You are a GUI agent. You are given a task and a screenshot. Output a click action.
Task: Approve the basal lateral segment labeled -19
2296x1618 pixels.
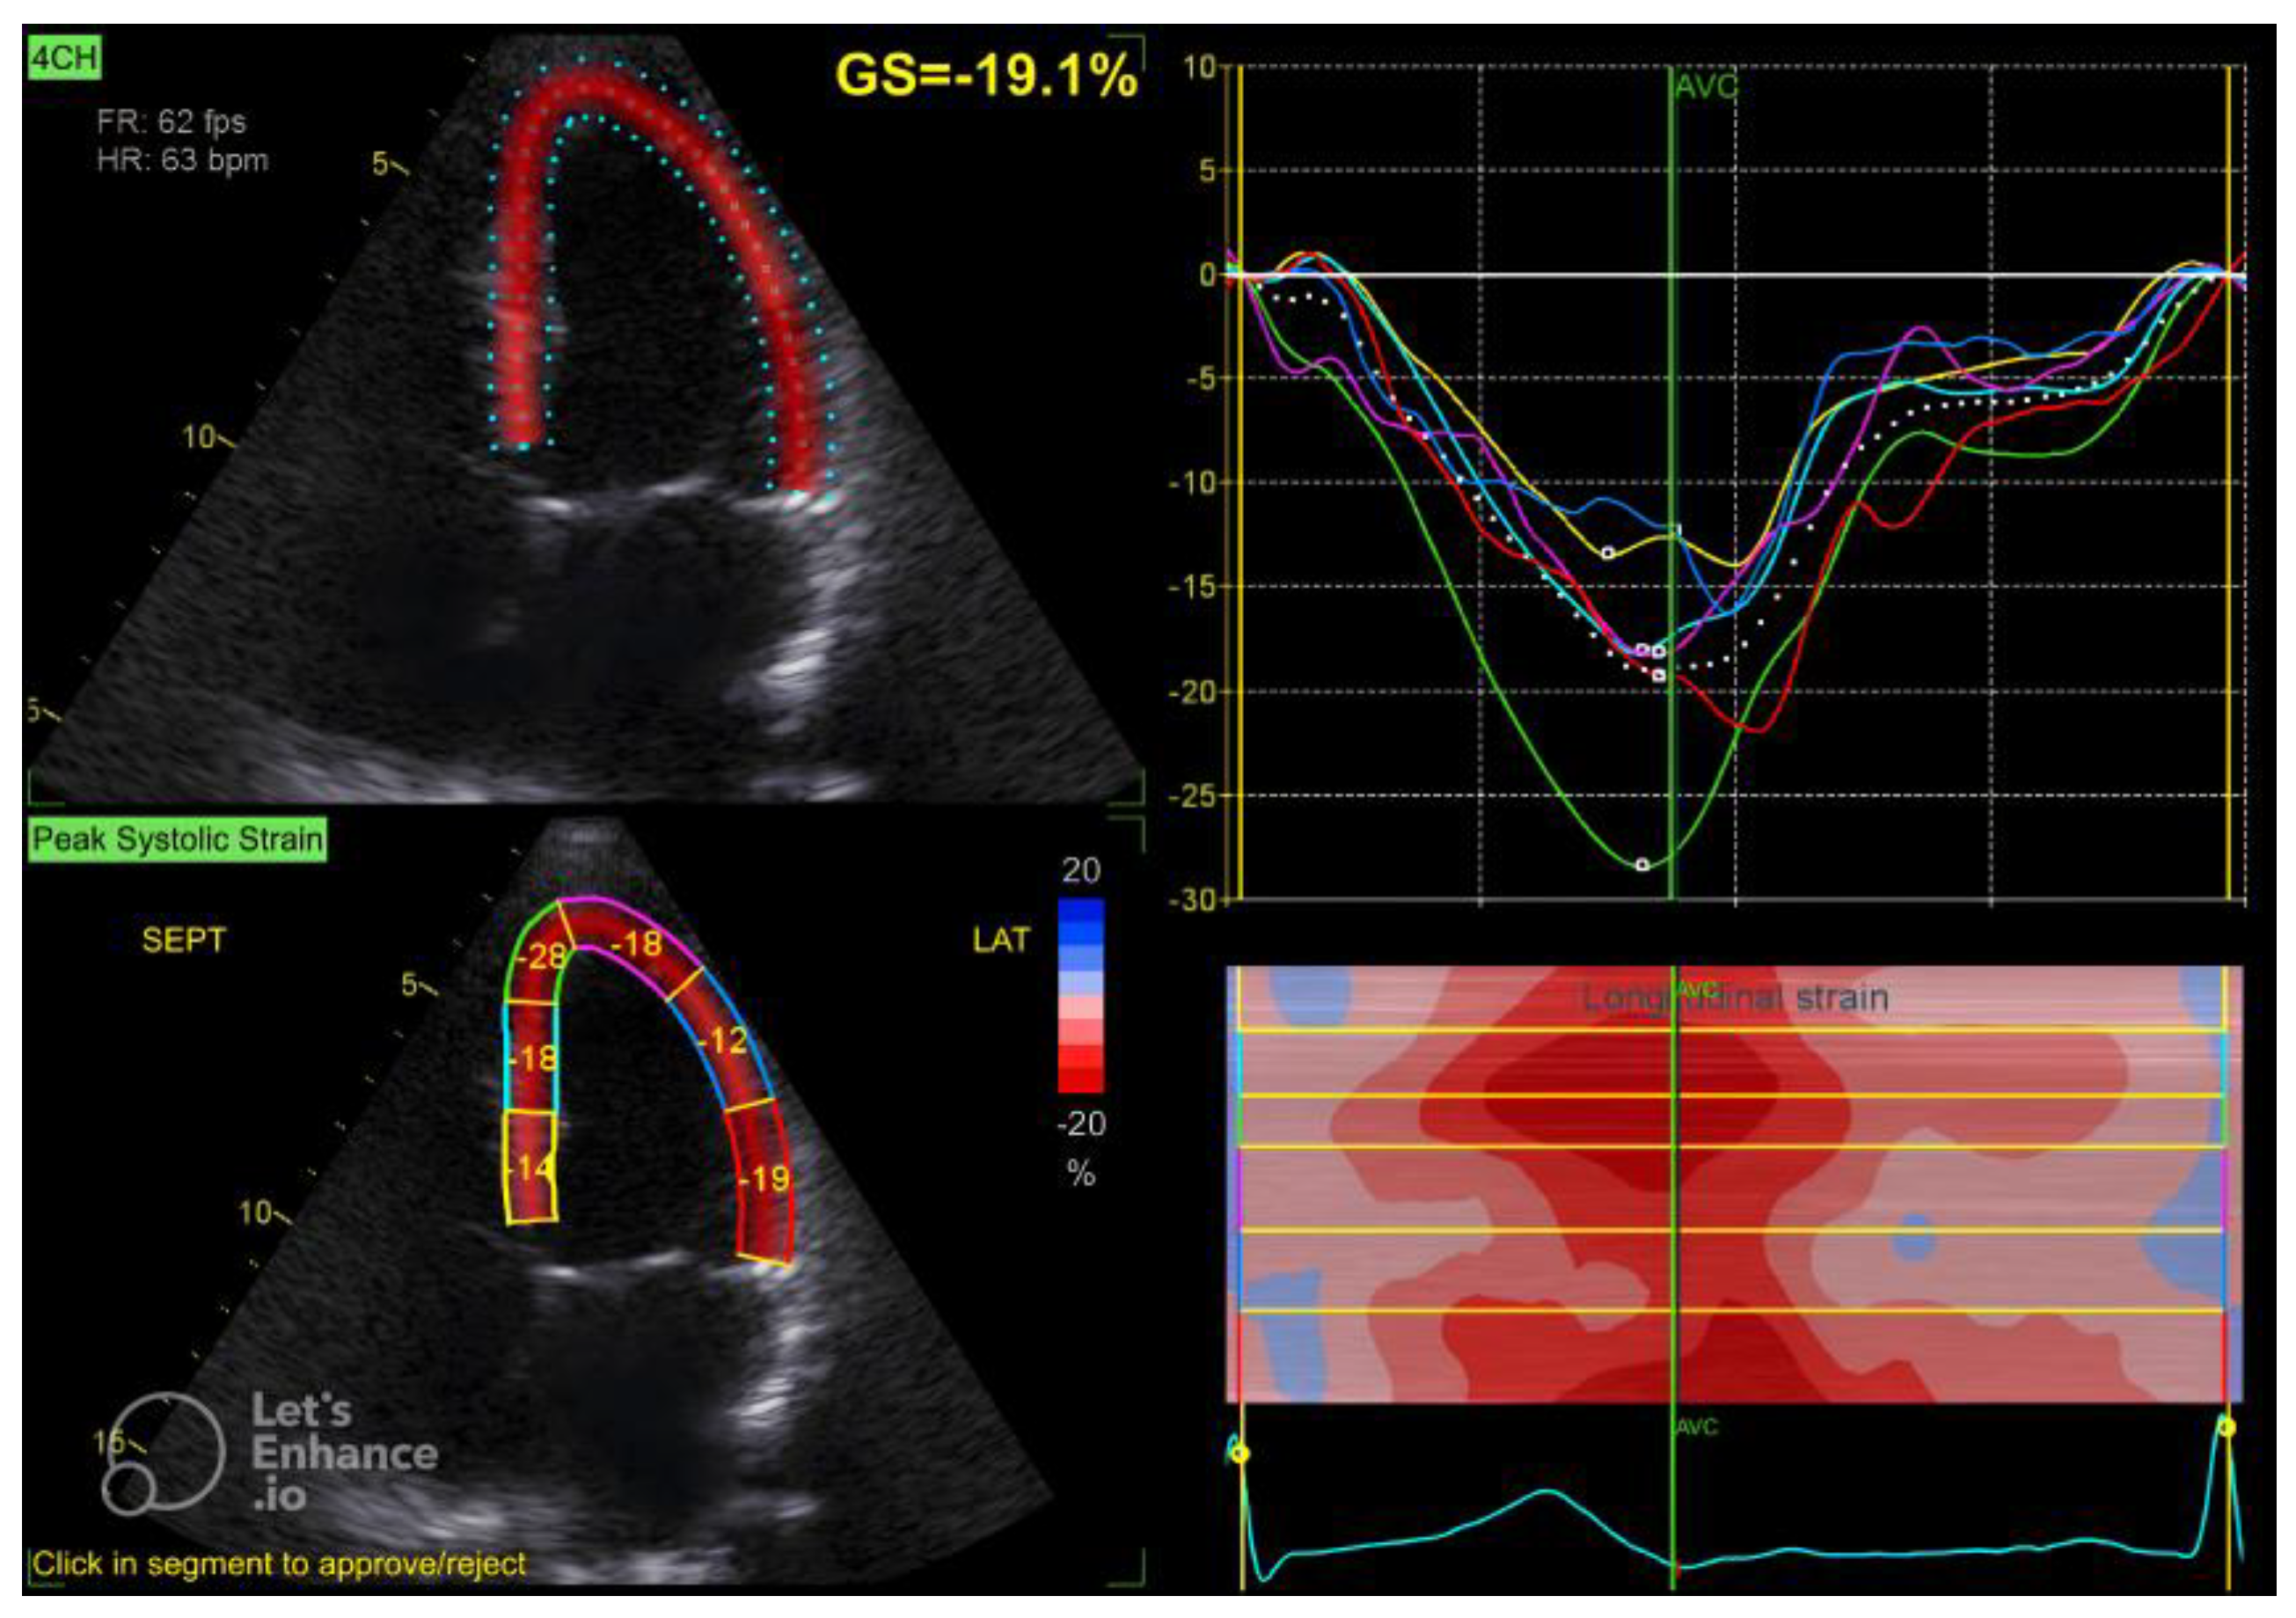pos(765,1179)
